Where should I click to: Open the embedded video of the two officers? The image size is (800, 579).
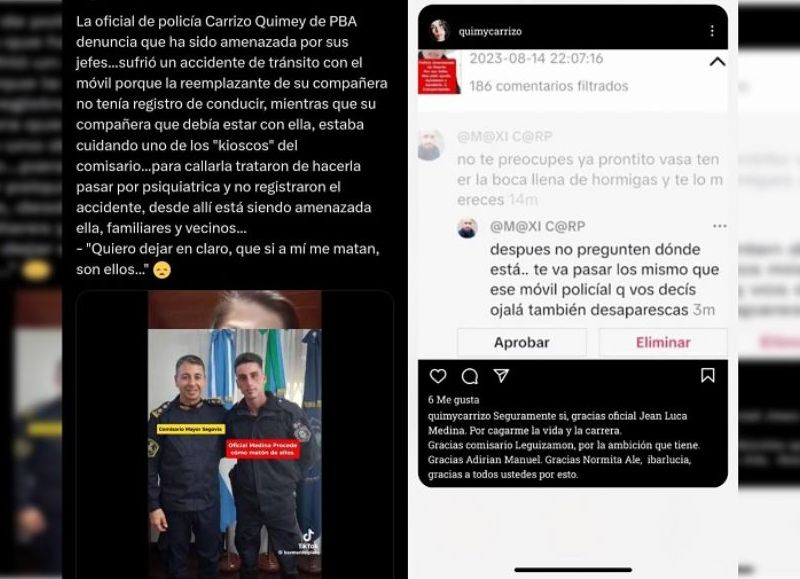(x=235, y=434)
